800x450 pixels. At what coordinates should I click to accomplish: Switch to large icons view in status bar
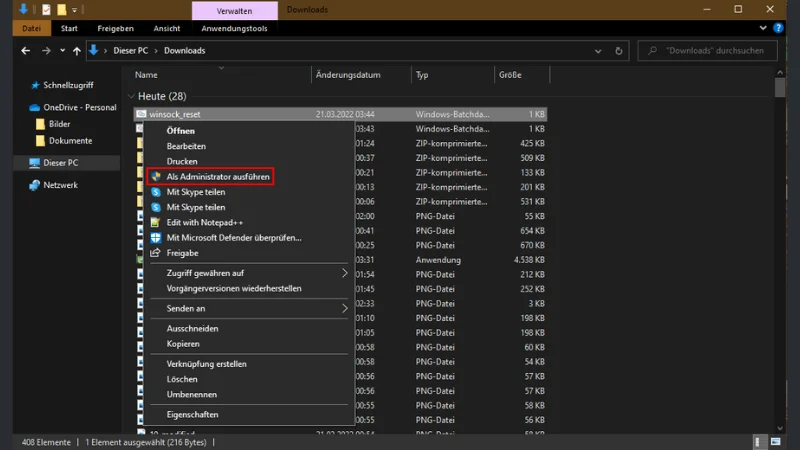tap(776, 442)
